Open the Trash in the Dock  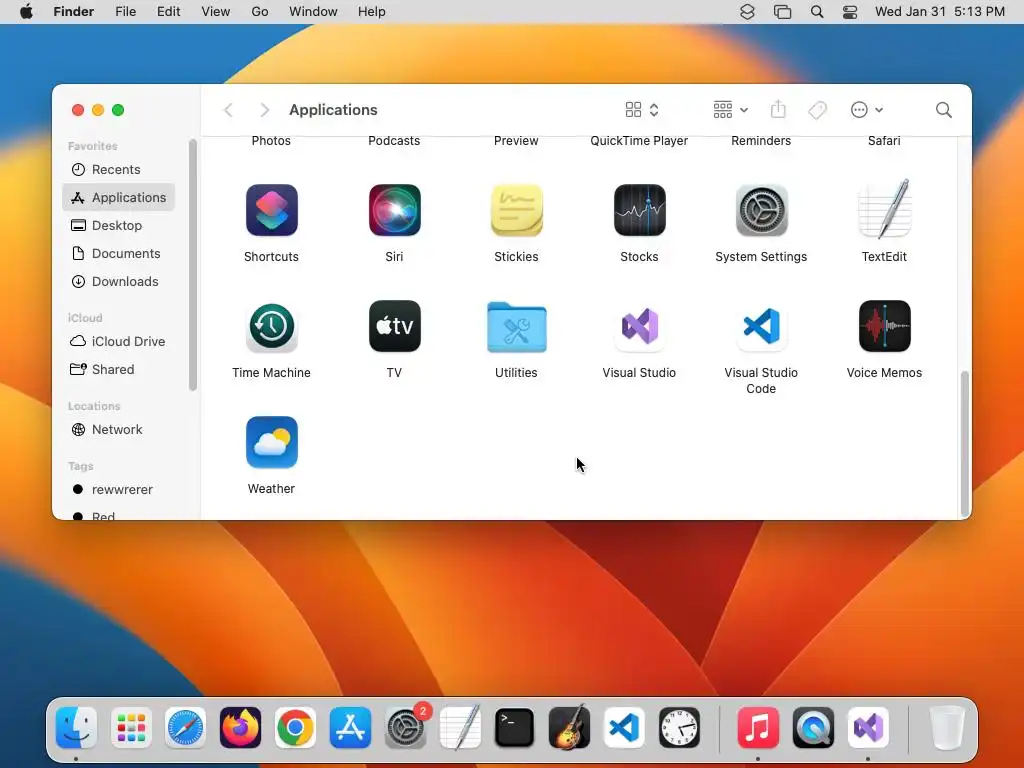pyautogui.click(x=947, y=728)
